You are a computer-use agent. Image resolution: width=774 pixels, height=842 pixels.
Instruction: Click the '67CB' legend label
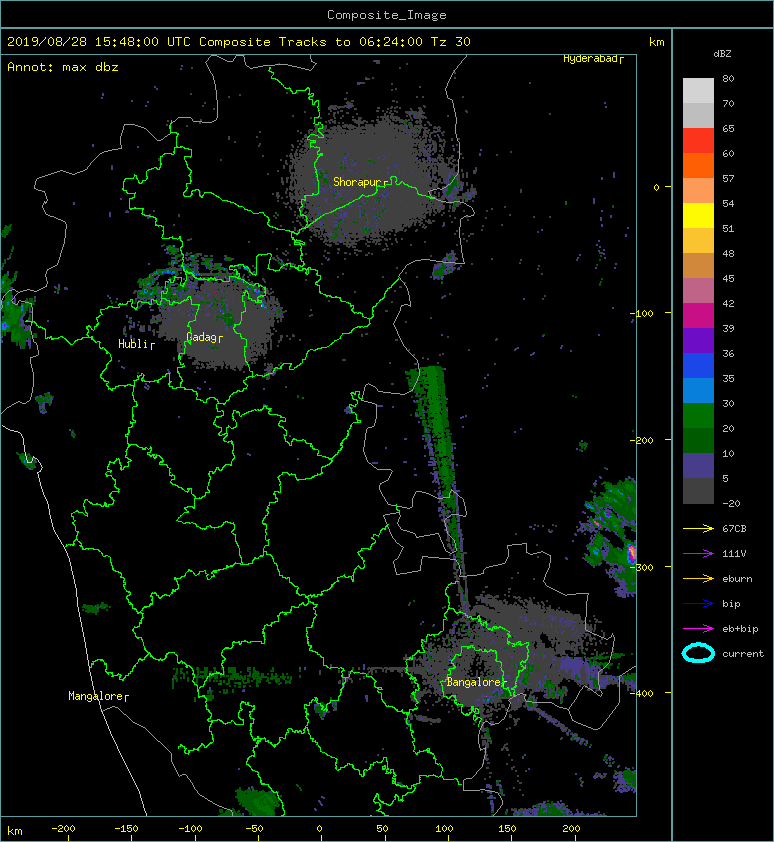(734, 528)
